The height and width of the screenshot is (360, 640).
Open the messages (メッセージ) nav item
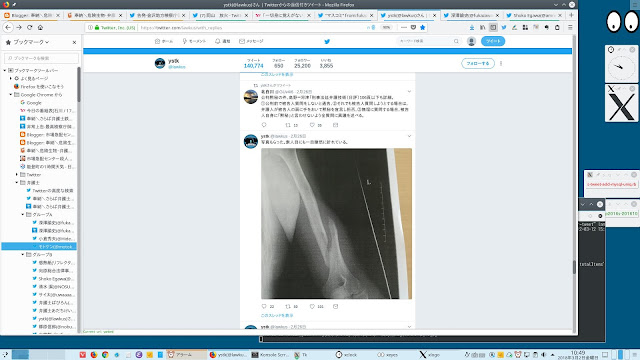coord(251,41)
